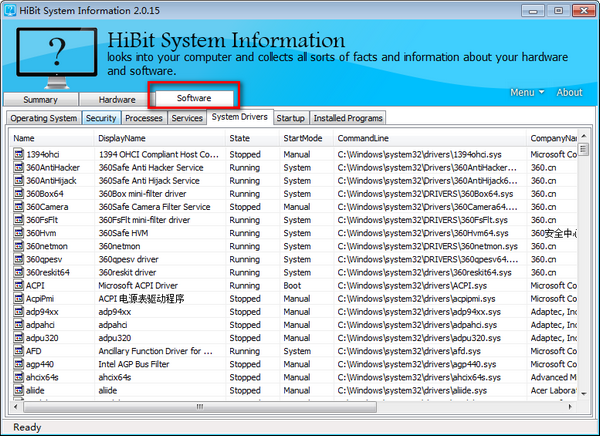Switch to the Summary tab
600x436 pixels.
coord(41,100)
